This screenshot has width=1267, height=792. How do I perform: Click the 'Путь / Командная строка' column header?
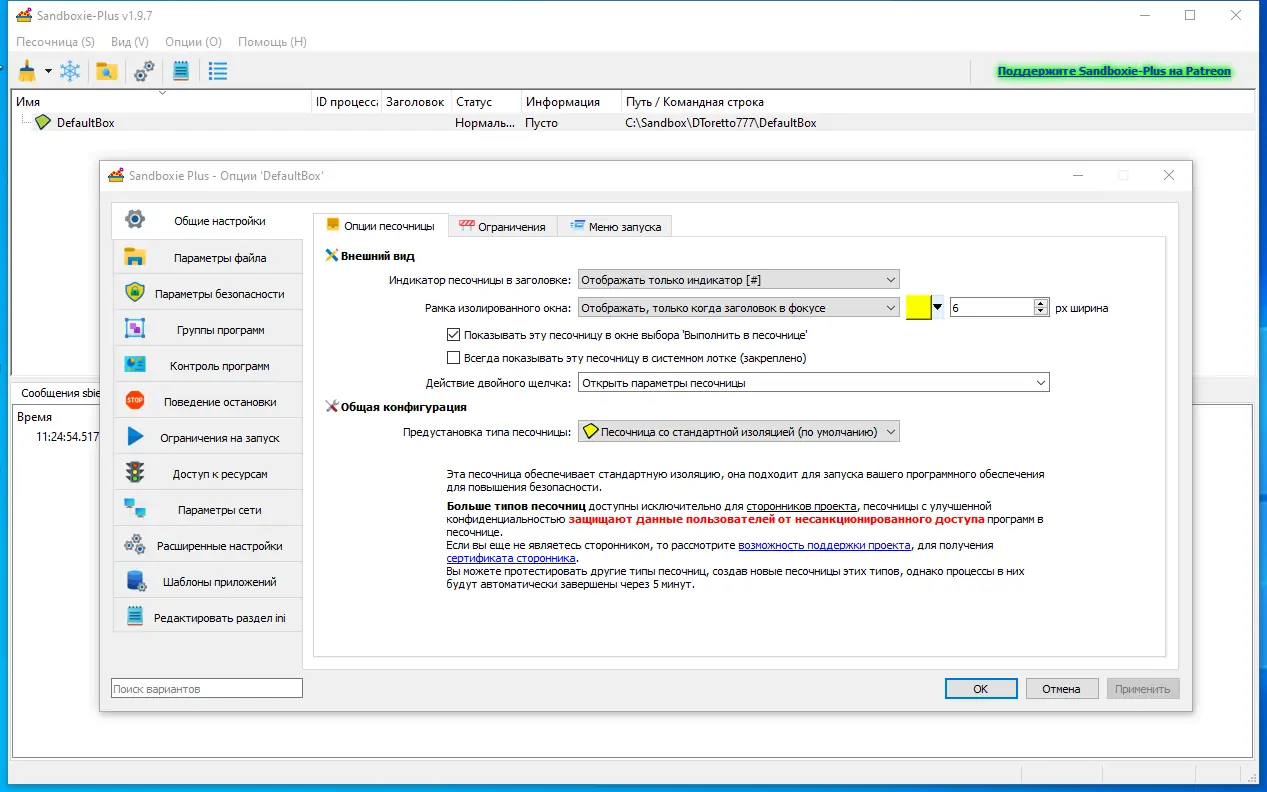point(937,102)
